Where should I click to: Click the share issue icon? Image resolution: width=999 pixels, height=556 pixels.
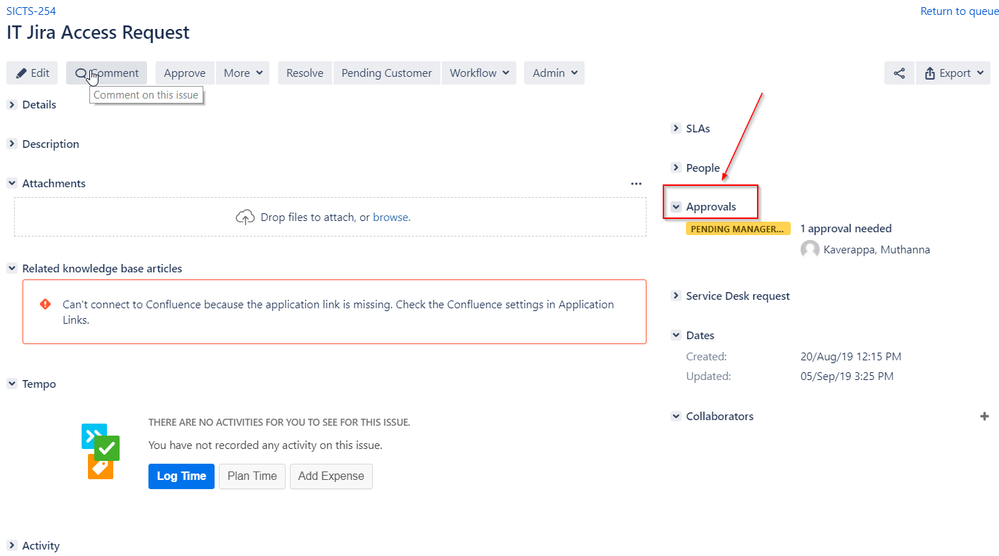click(x=899, y=73)
